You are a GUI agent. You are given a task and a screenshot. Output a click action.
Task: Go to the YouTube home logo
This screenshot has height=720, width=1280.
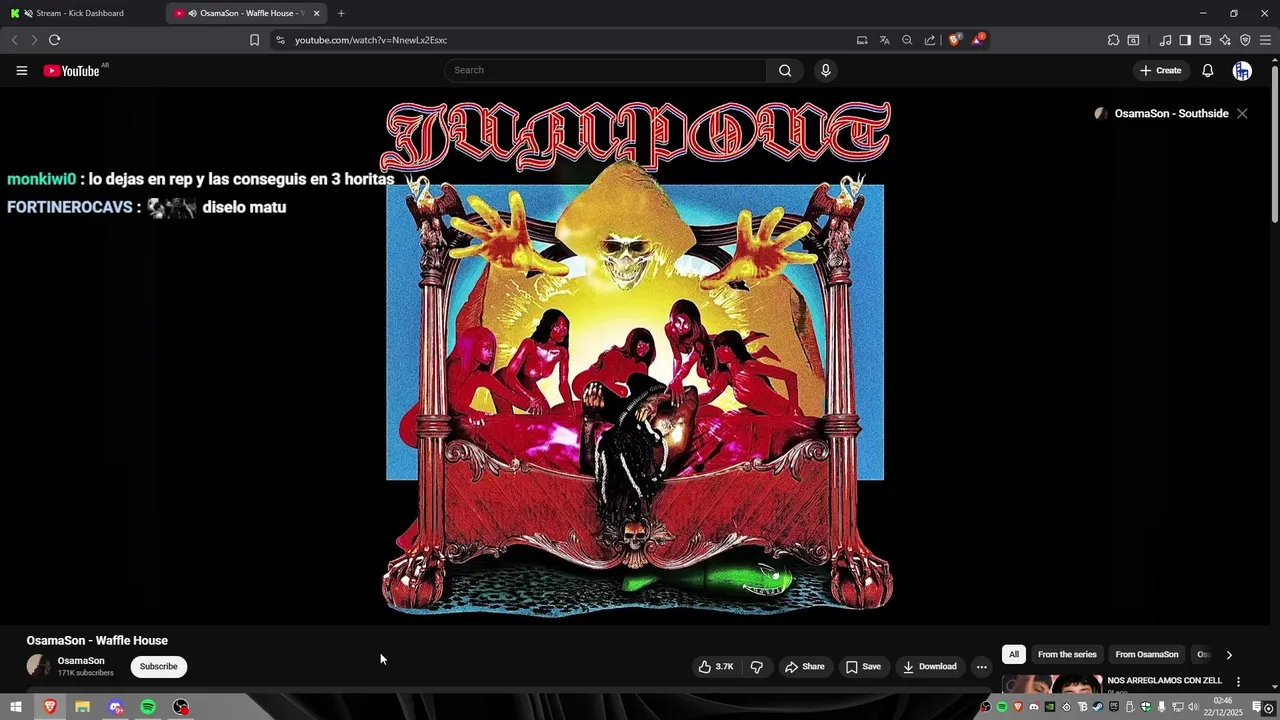click(x=72, y=70)
